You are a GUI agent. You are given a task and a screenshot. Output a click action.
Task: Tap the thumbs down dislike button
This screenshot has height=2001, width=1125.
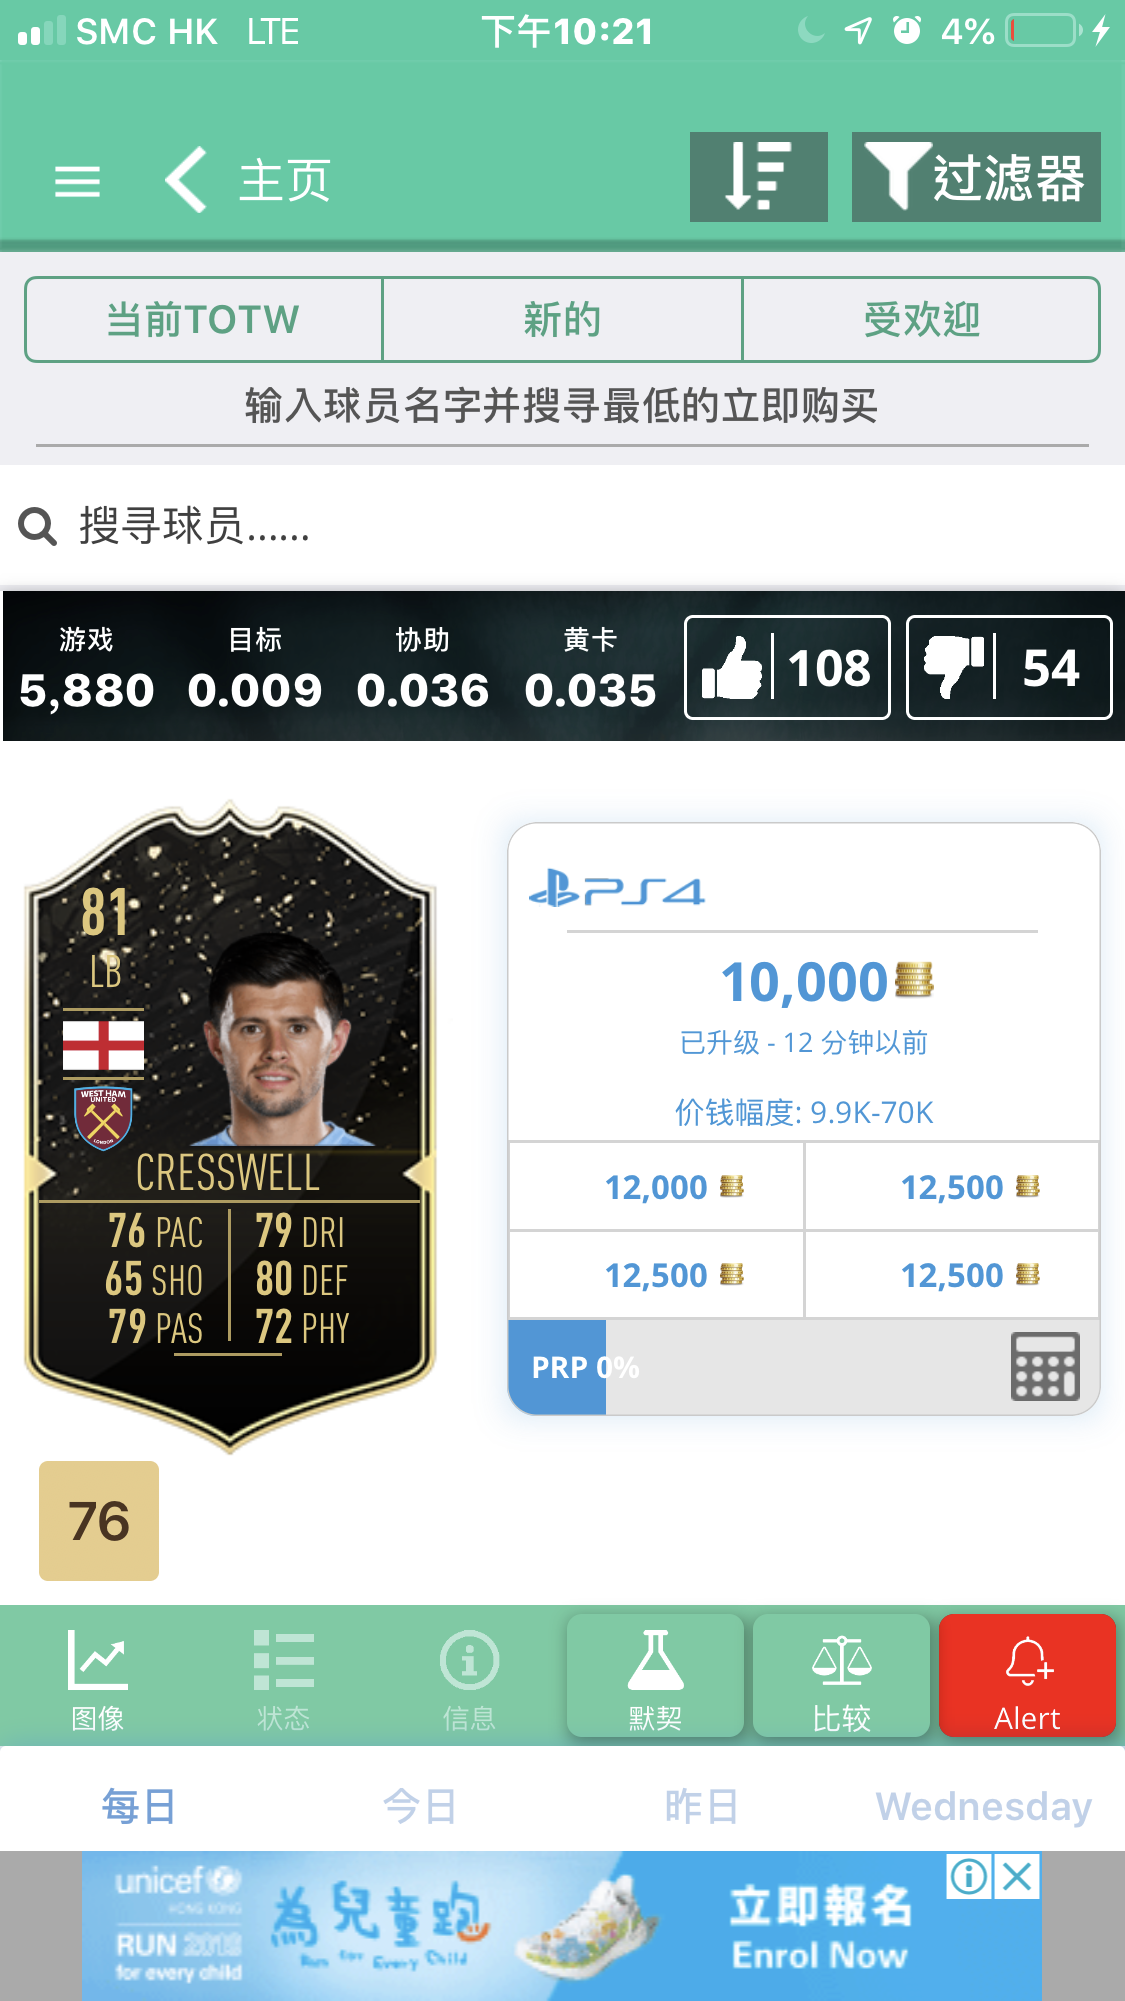click(1009, 667)
